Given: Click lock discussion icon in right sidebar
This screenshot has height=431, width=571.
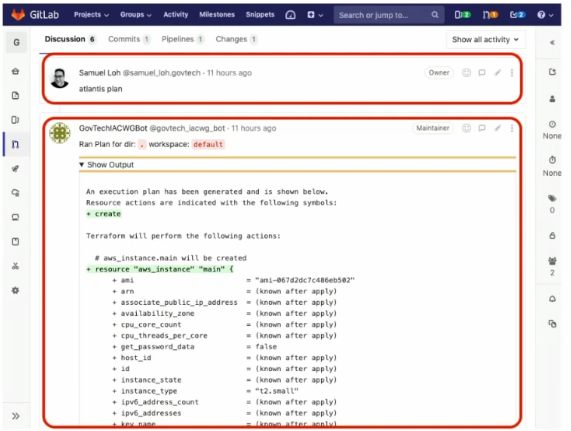Looking at the screenshot, I should (552, 236).
